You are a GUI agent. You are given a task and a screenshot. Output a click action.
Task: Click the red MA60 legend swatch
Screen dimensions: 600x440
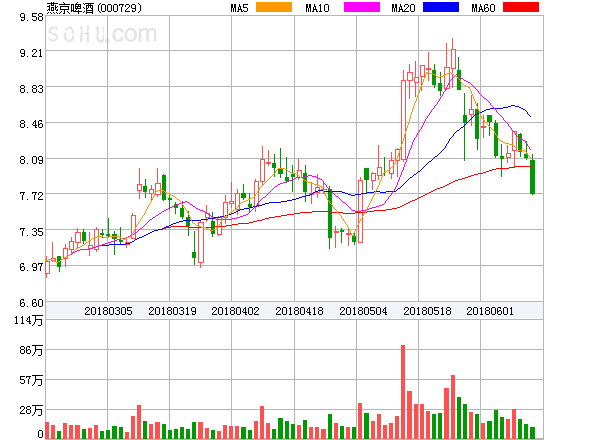pos(521,7)
